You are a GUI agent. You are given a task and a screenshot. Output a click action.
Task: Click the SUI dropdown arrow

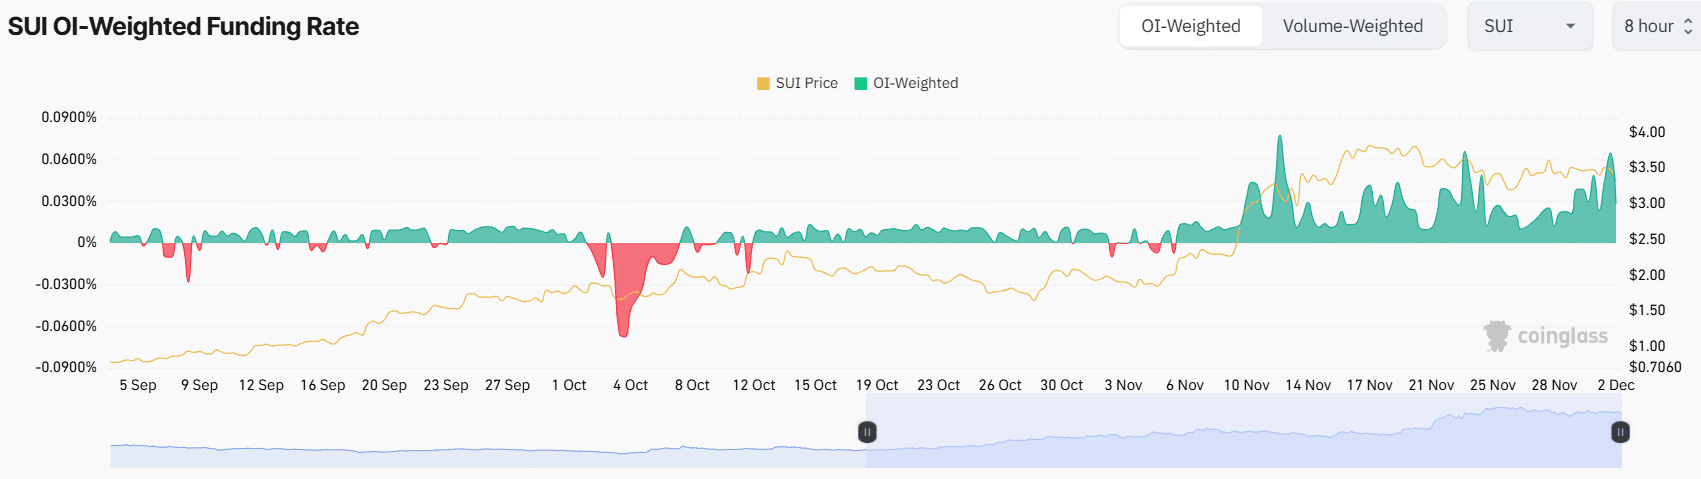(1570, 26)
